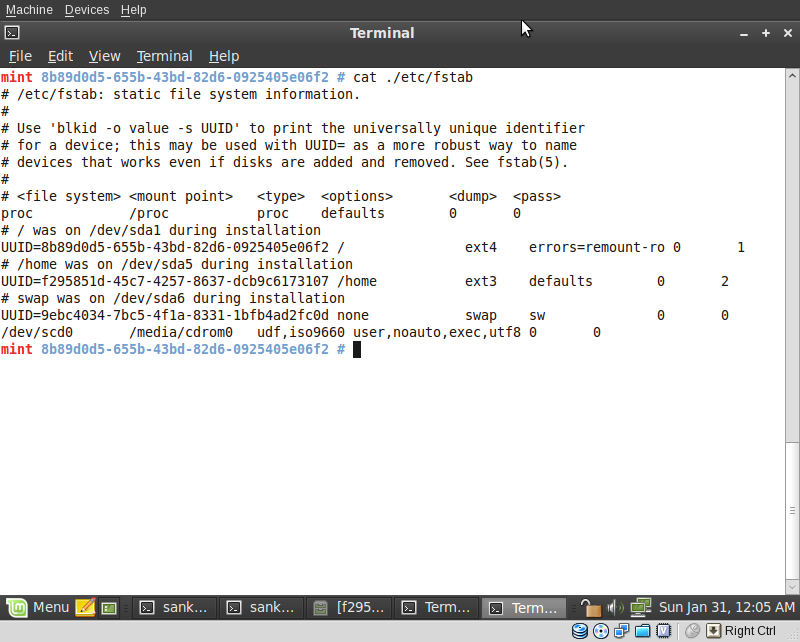
Task: Click the Terminal icon in window title bar
Action: [12, 33]
